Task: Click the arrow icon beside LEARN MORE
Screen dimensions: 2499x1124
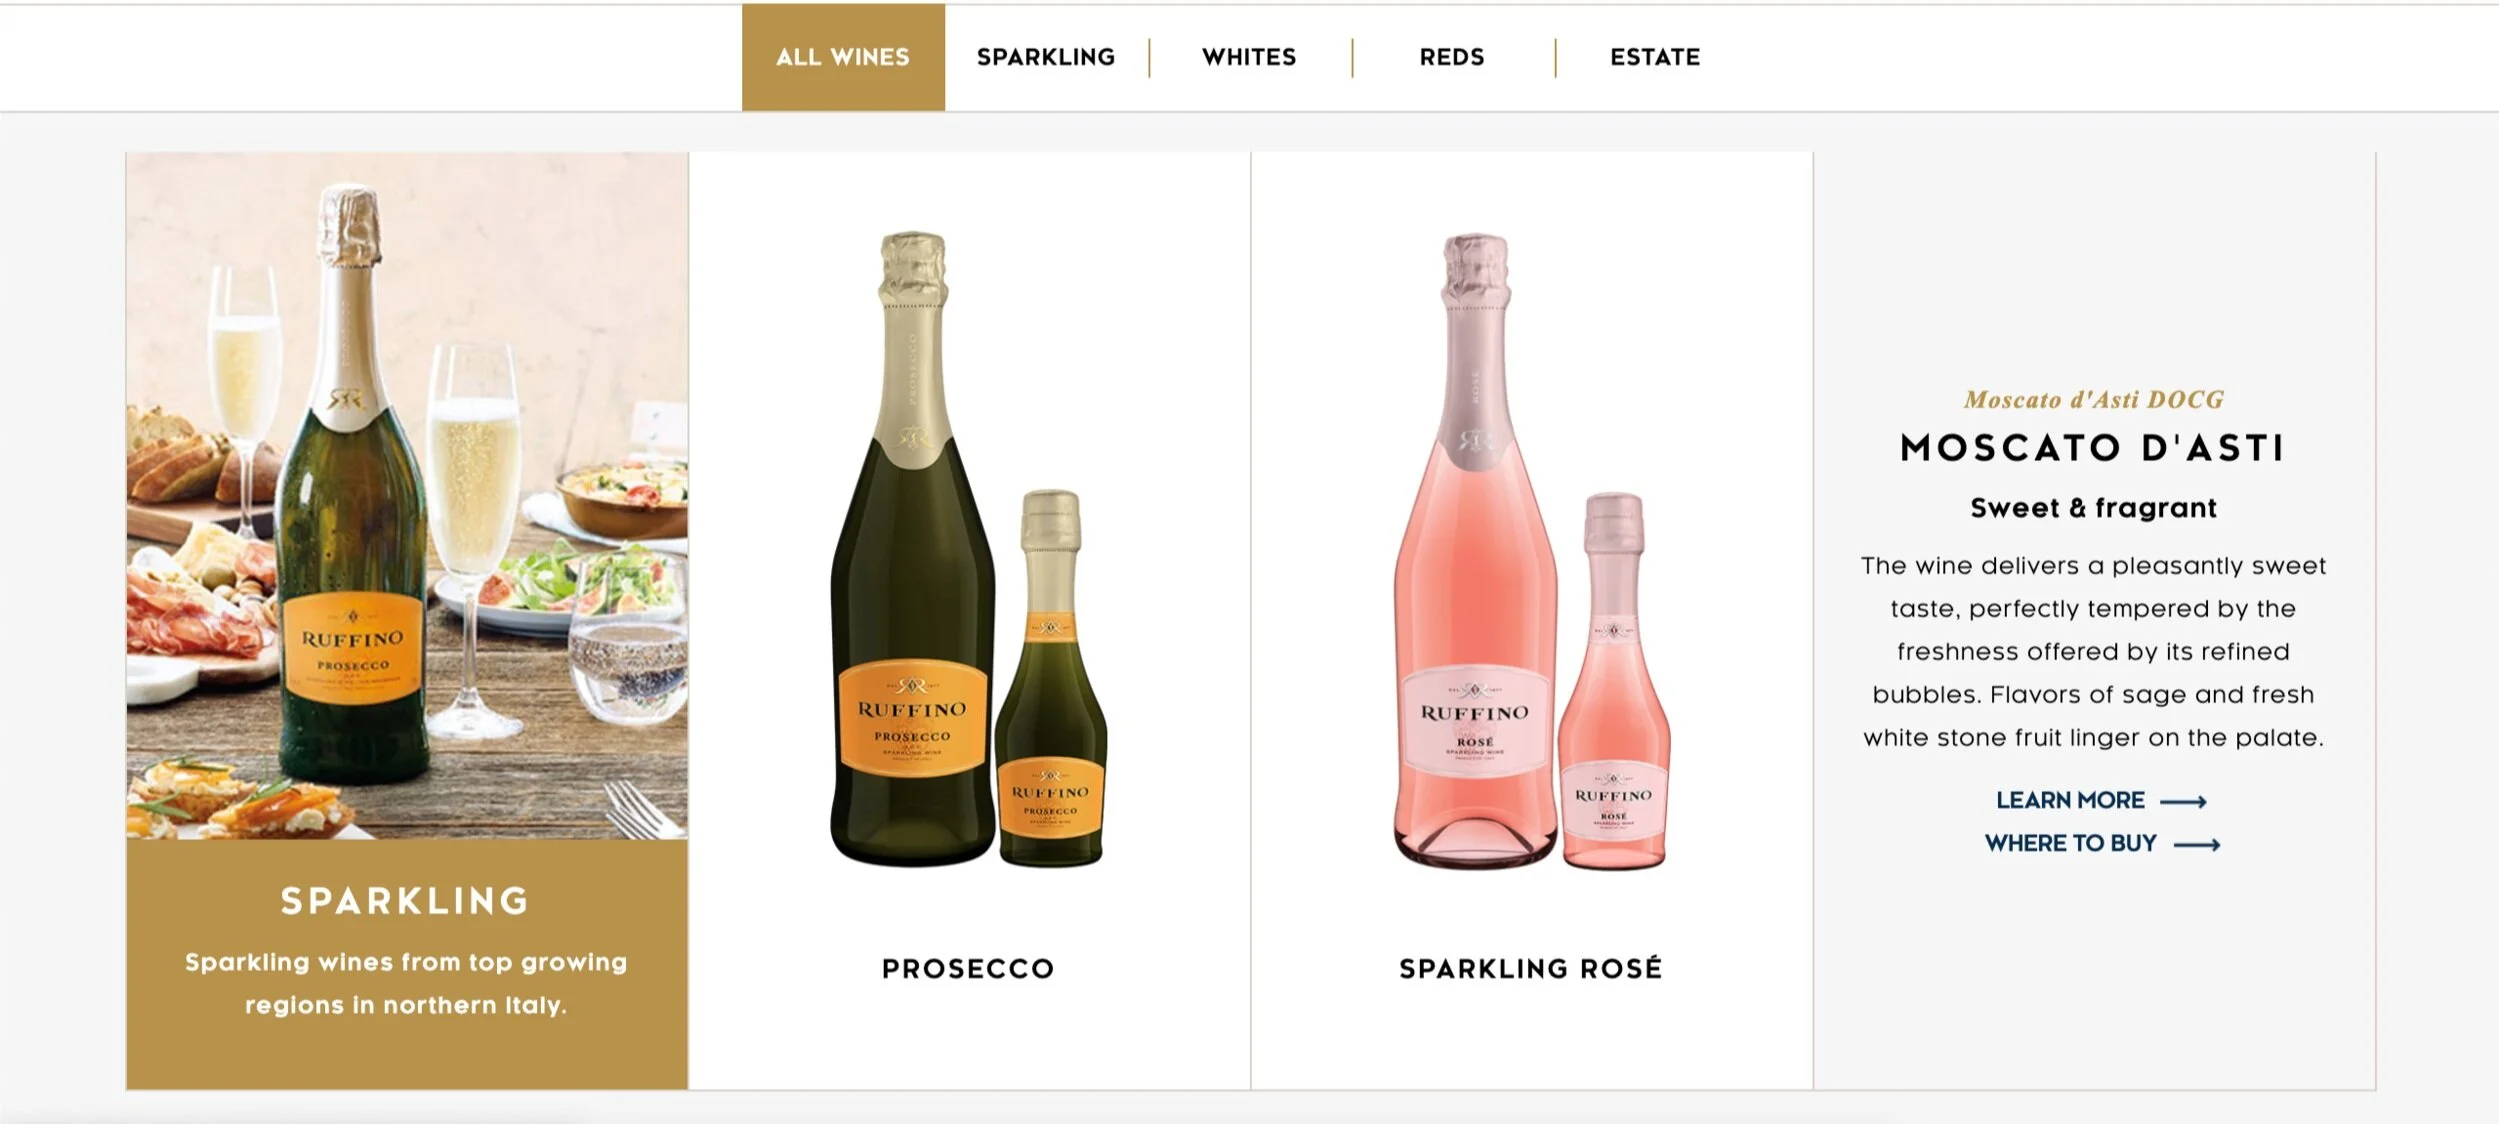Action: [2183, 801]
